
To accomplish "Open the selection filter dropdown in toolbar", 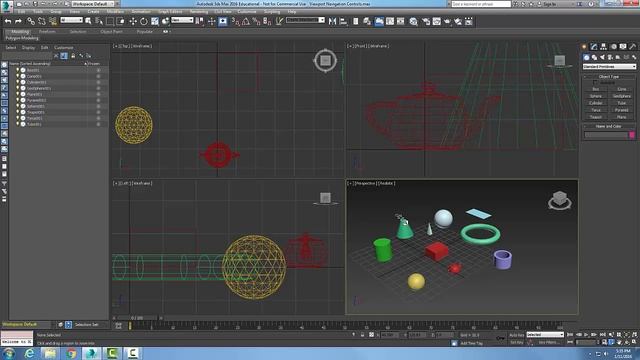I will (71, 20).
